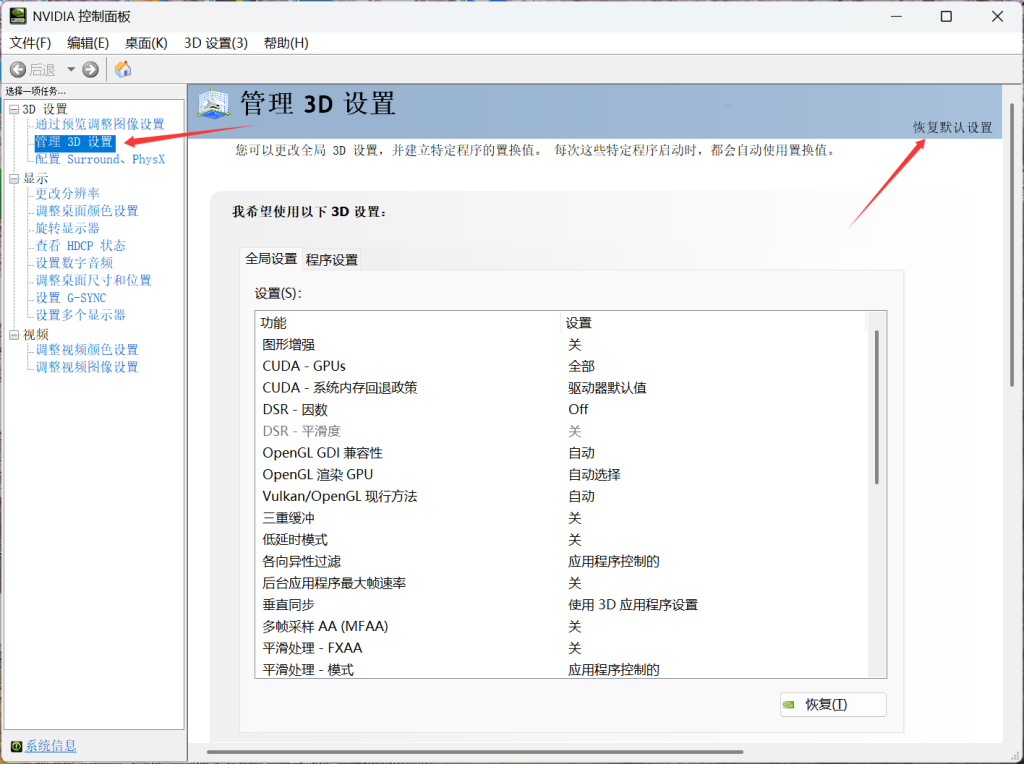Select 配置 Surround、PhysX in tree

pos(100,159)
